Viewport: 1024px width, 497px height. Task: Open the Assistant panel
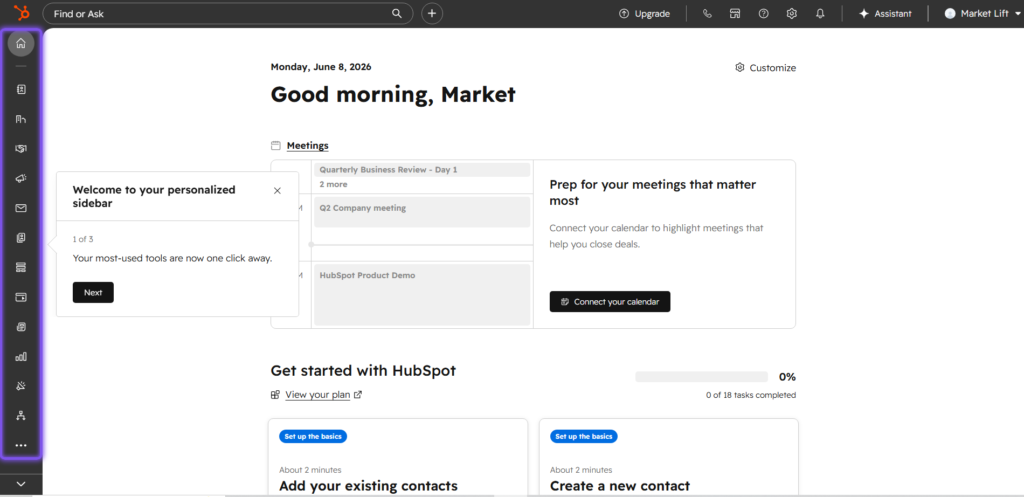(885, 13)
